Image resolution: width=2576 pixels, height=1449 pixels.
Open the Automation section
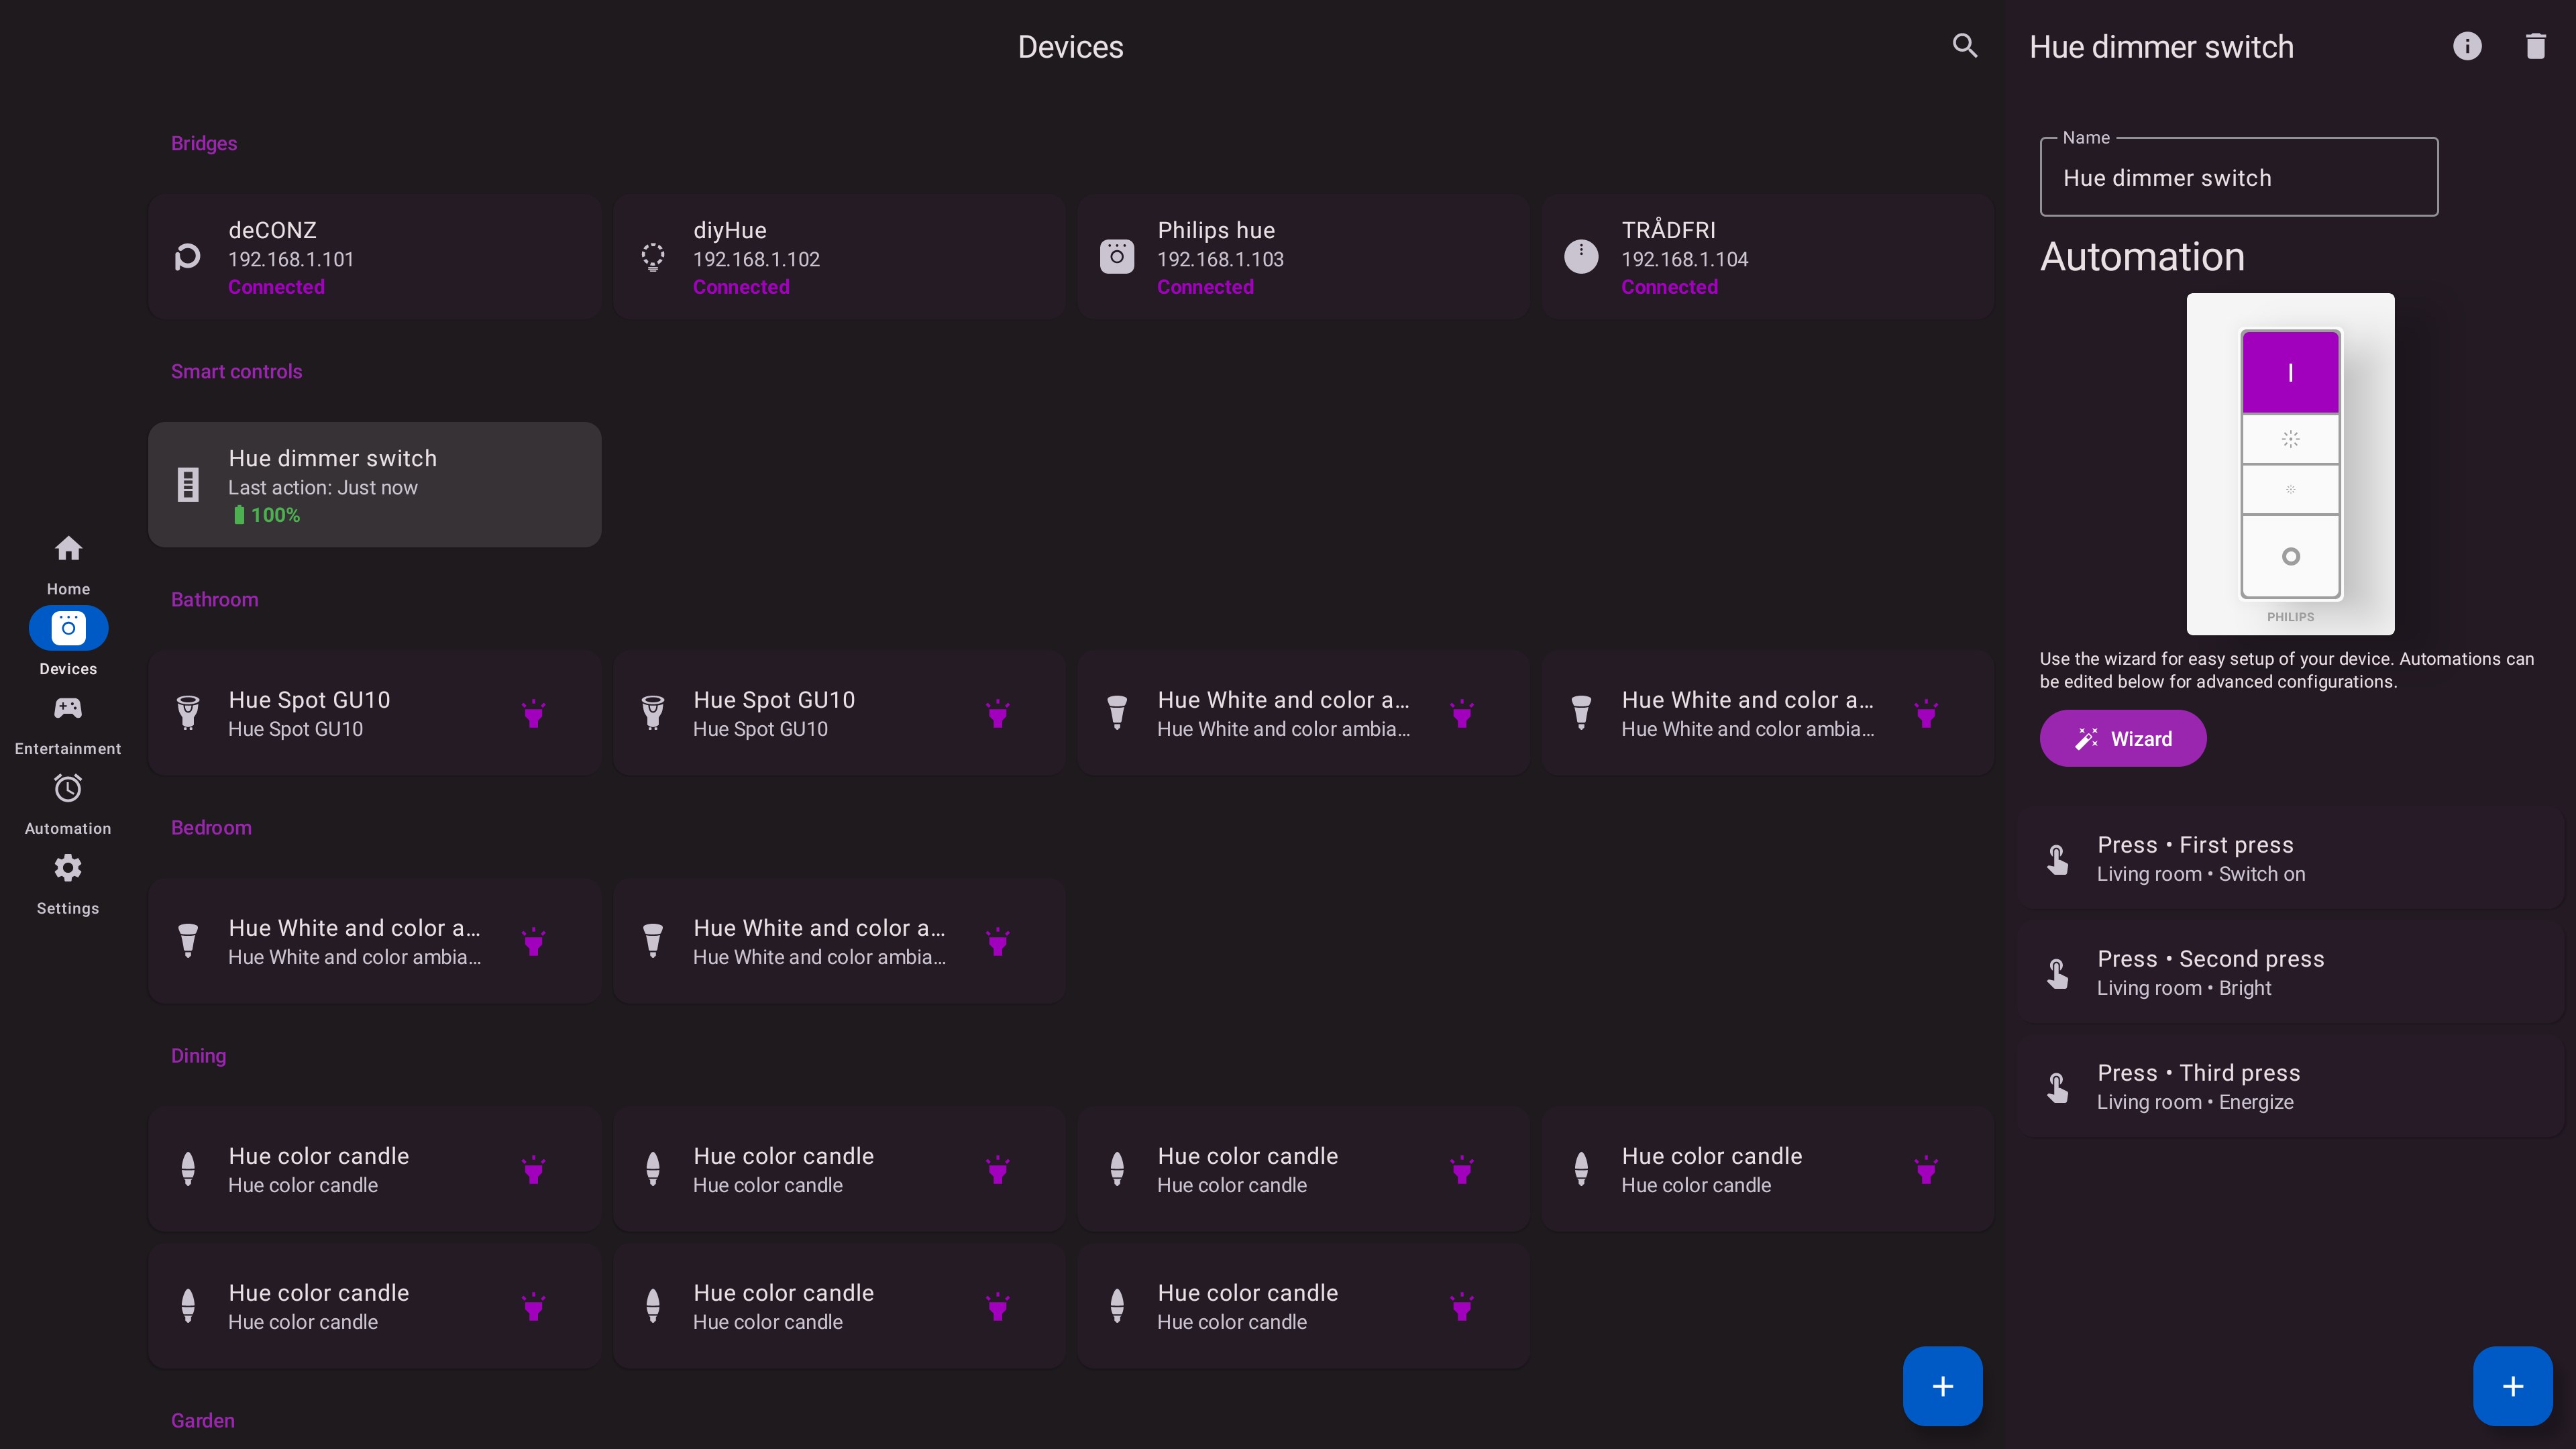[67, 803]
